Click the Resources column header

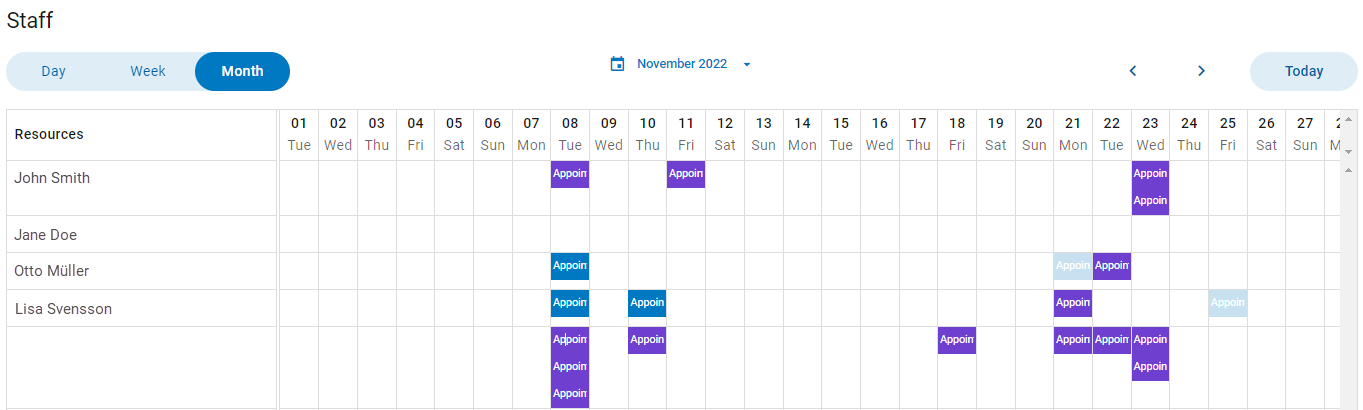[x=49, y=134]
